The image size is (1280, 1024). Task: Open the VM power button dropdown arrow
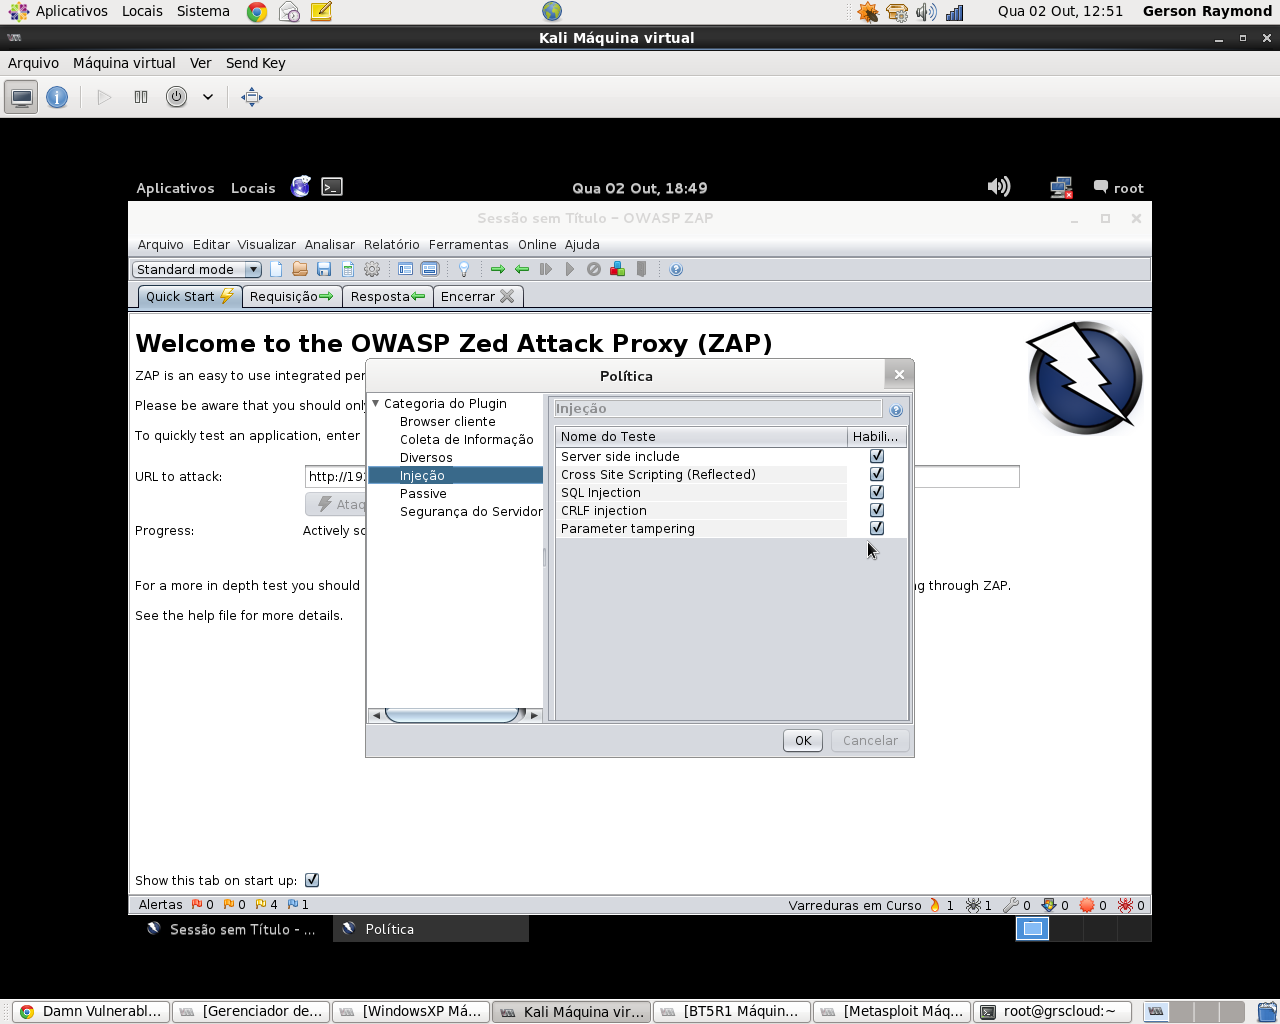click(x=208, y=97)
